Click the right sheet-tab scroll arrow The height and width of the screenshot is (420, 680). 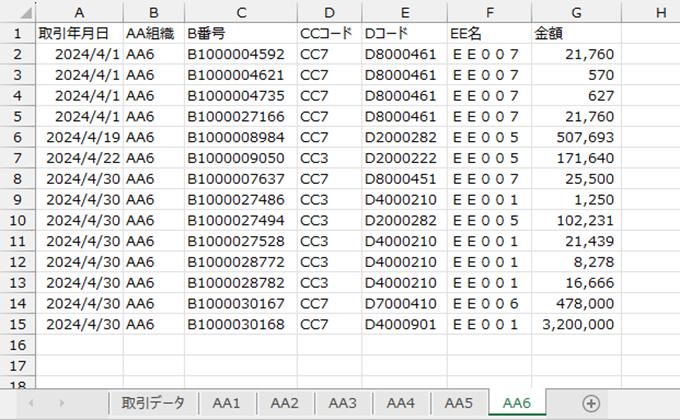coord(63,403)
